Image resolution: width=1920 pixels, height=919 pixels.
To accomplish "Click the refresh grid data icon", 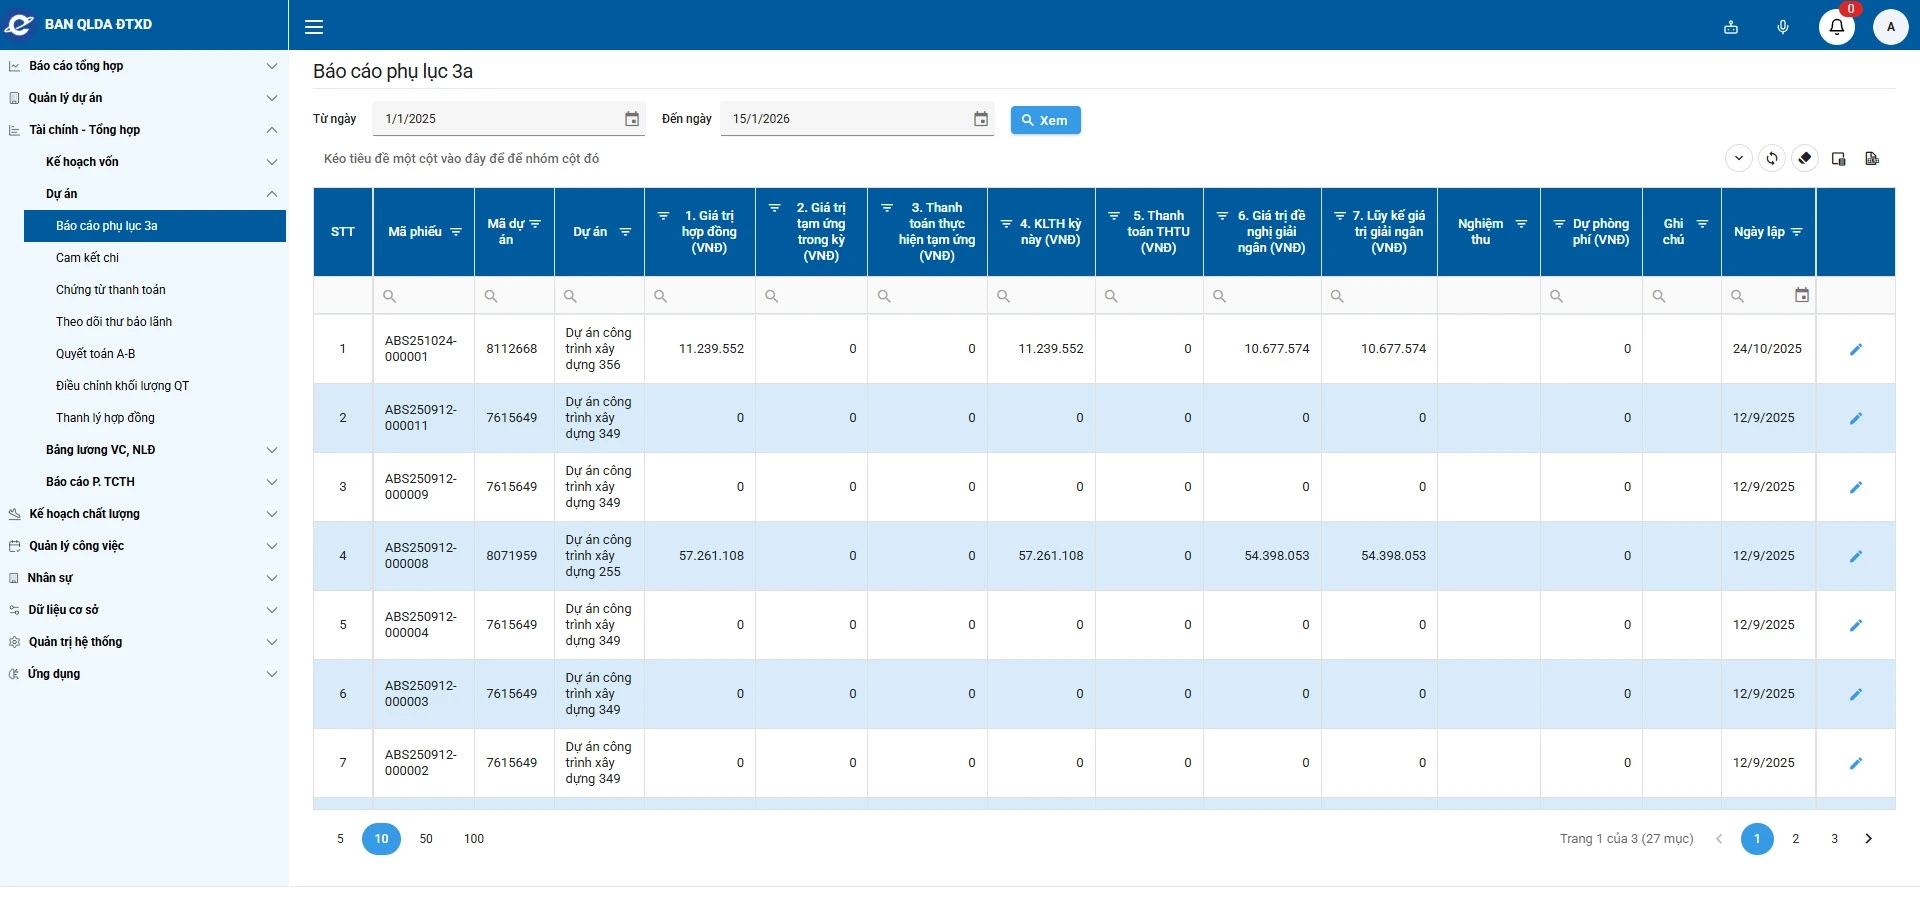I will click(x=1772, y=159).
